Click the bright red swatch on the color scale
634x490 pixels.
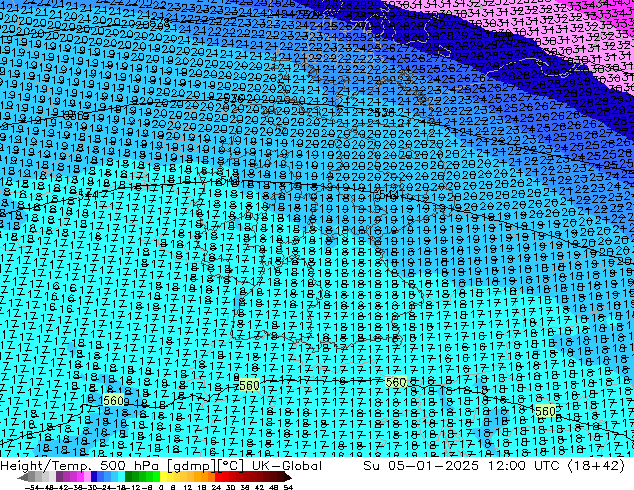tap(218, 477)
